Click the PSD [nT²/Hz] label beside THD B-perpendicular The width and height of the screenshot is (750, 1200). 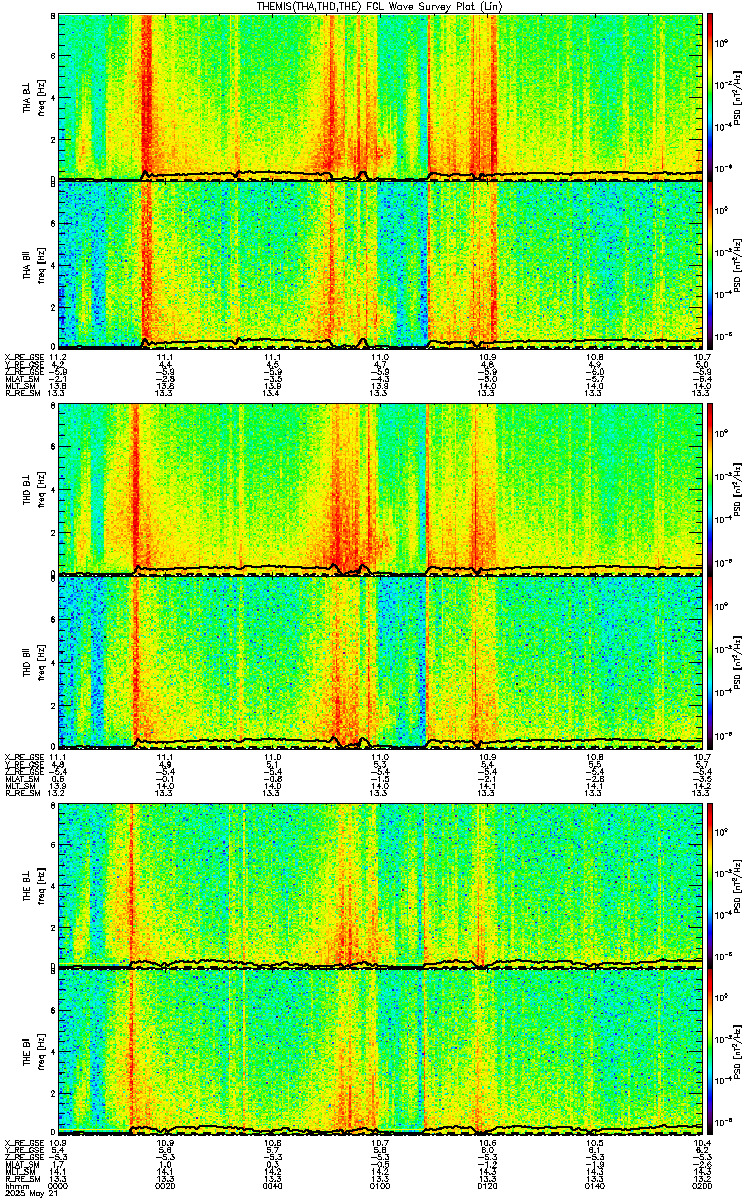coord(739,489)
